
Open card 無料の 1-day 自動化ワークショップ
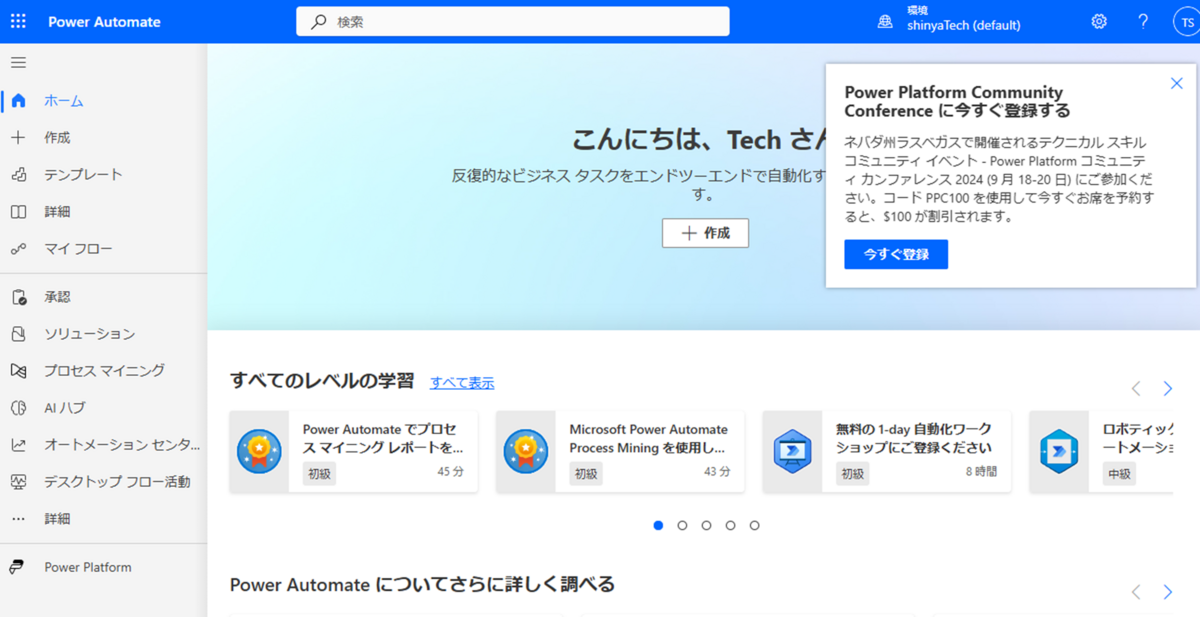[886, 451]
